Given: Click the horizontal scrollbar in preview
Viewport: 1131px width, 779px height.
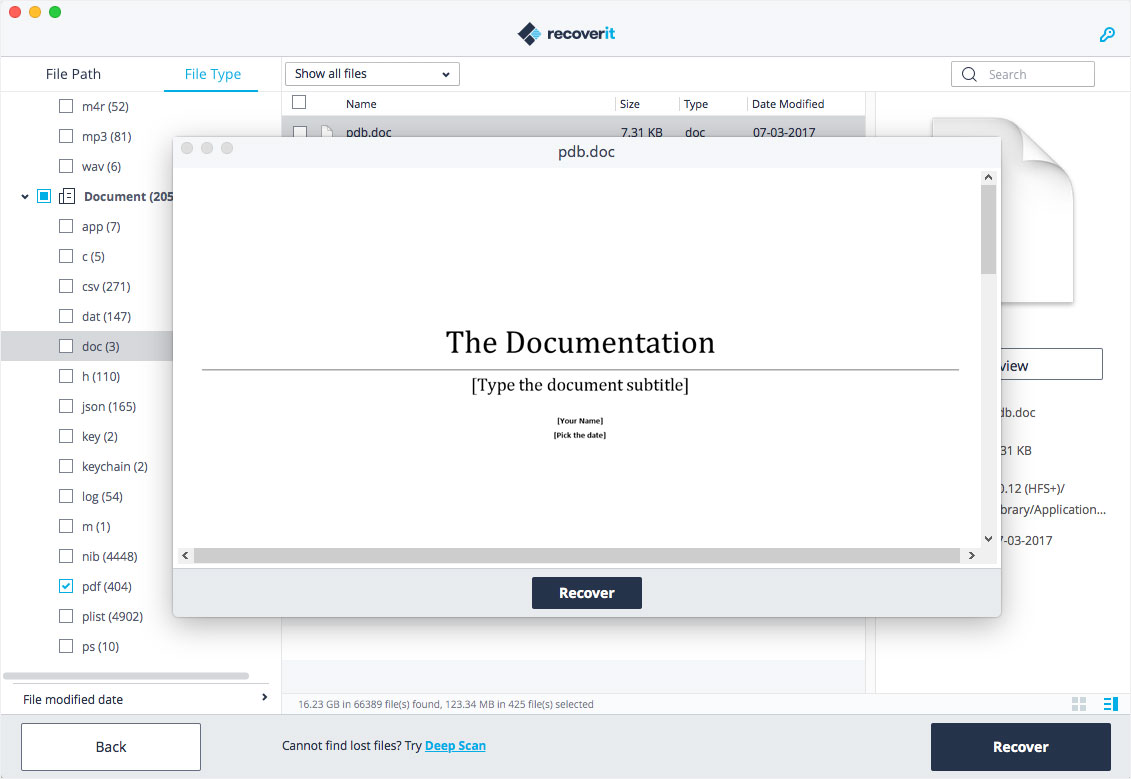Looking at the screenshot, I should coord(576,555).
